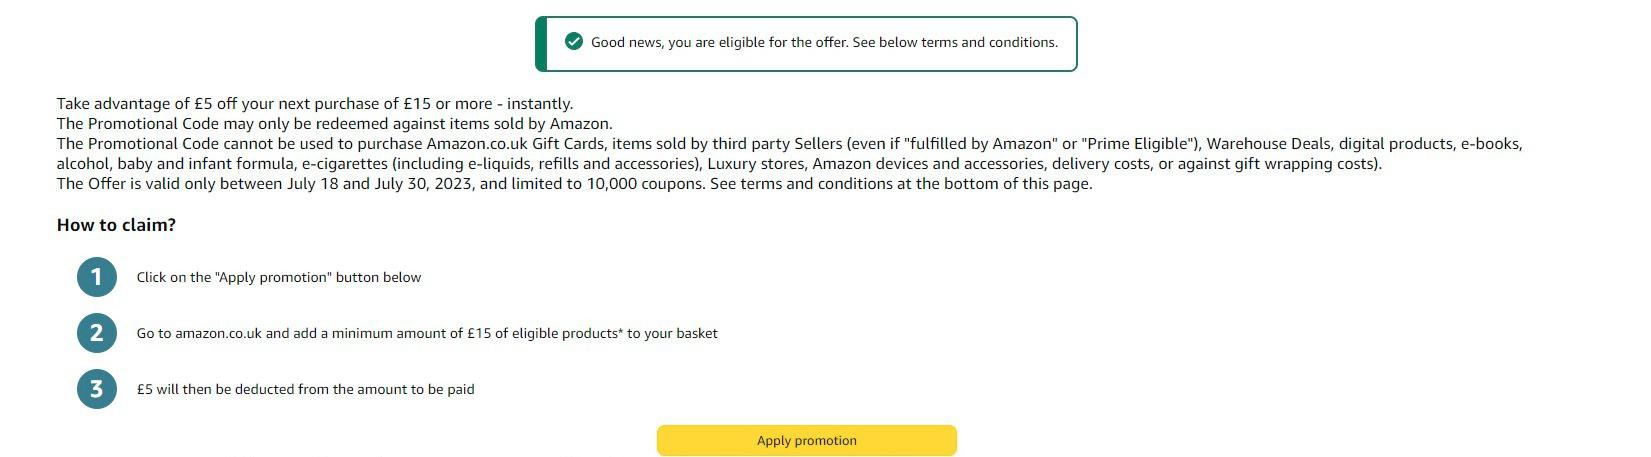Click the 'Go to amazon.co.uk' step text
This screenshot has width=1651, height=457.
[x=427, y=333]
